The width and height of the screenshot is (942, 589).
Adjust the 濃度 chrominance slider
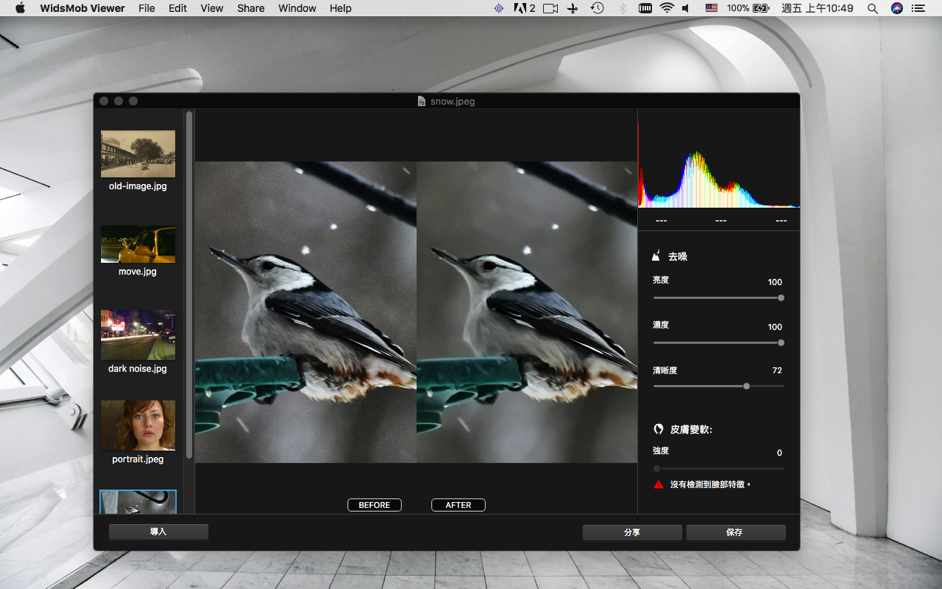pos(719,343)
